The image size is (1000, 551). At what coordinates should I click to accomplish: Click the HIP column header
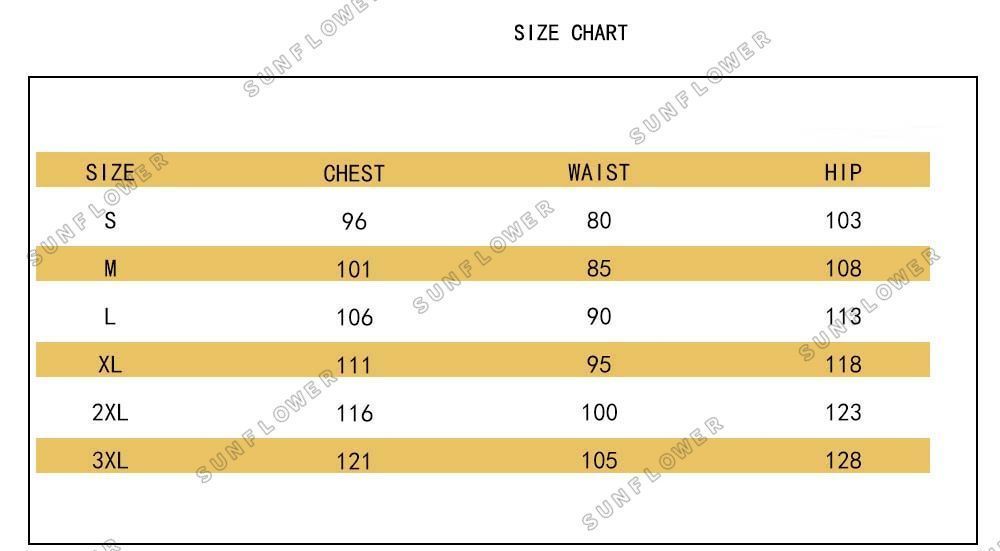(x=843, y=172)
